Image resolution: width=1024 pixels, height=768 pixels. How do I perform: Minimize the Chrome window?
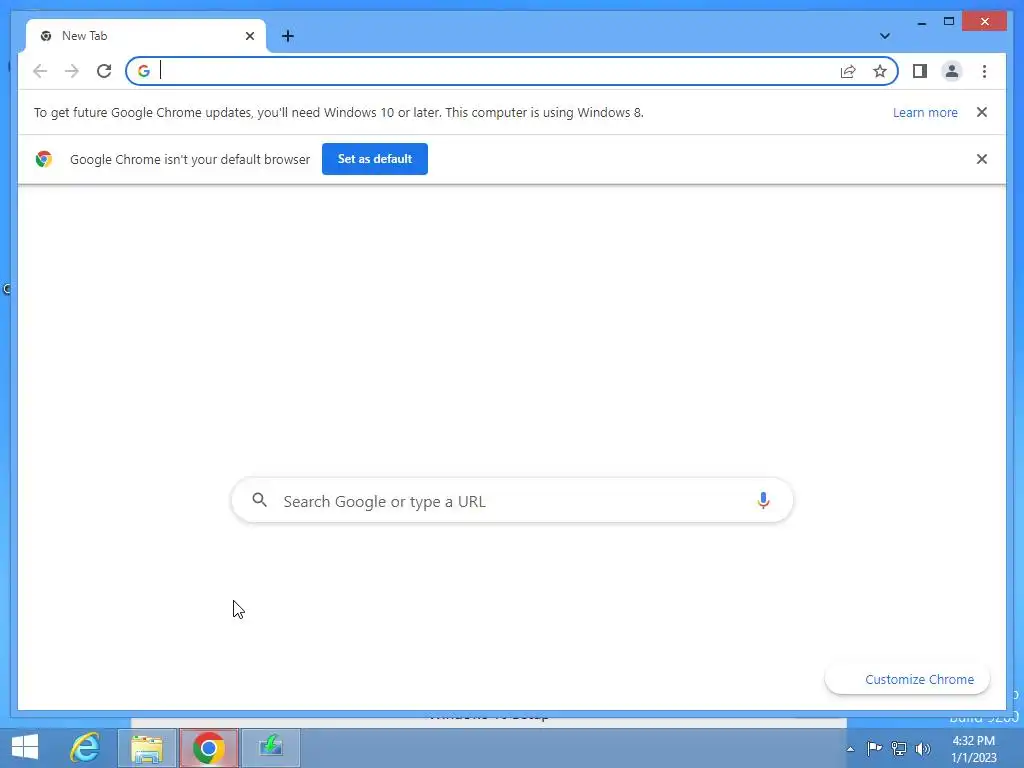coord(921,22)
